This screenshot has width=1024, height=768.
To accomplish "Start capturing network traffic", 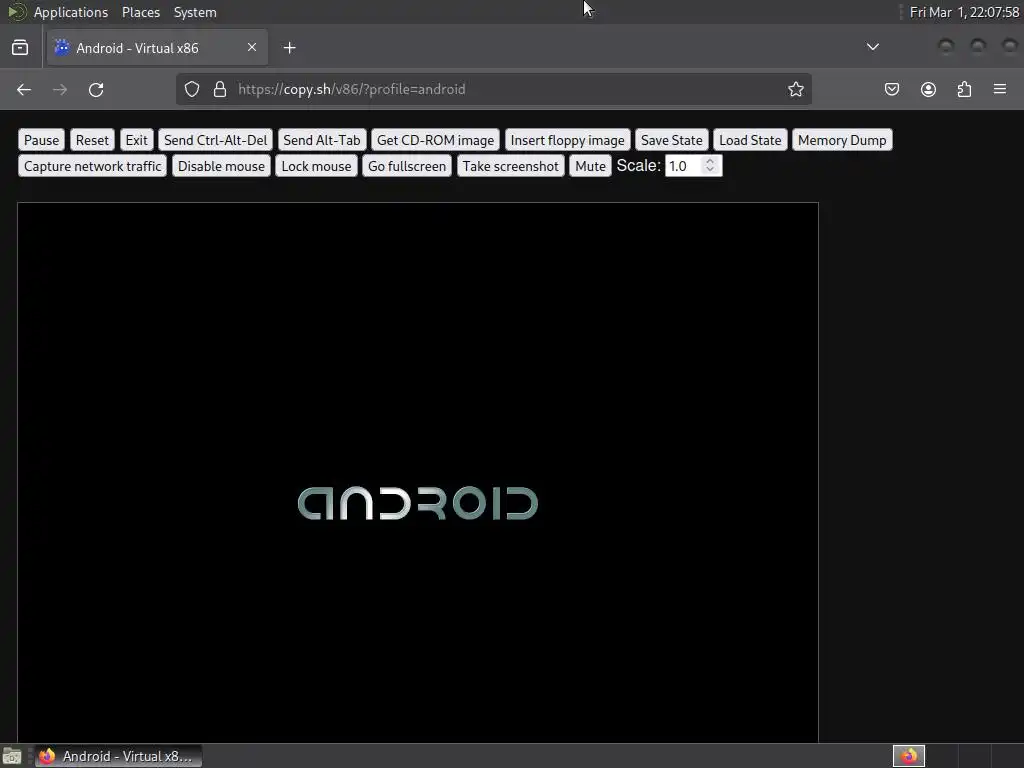I will [x=93, y=166].
